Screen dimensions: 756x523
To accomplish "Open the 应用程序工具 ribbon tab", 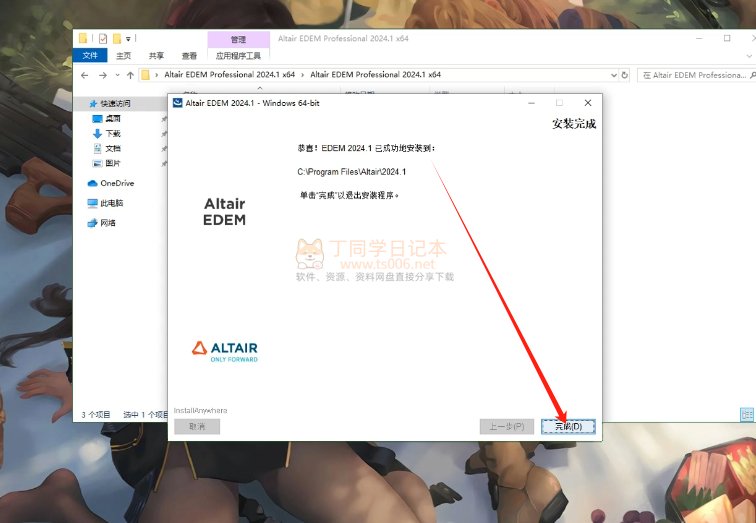I will (238, 56).
